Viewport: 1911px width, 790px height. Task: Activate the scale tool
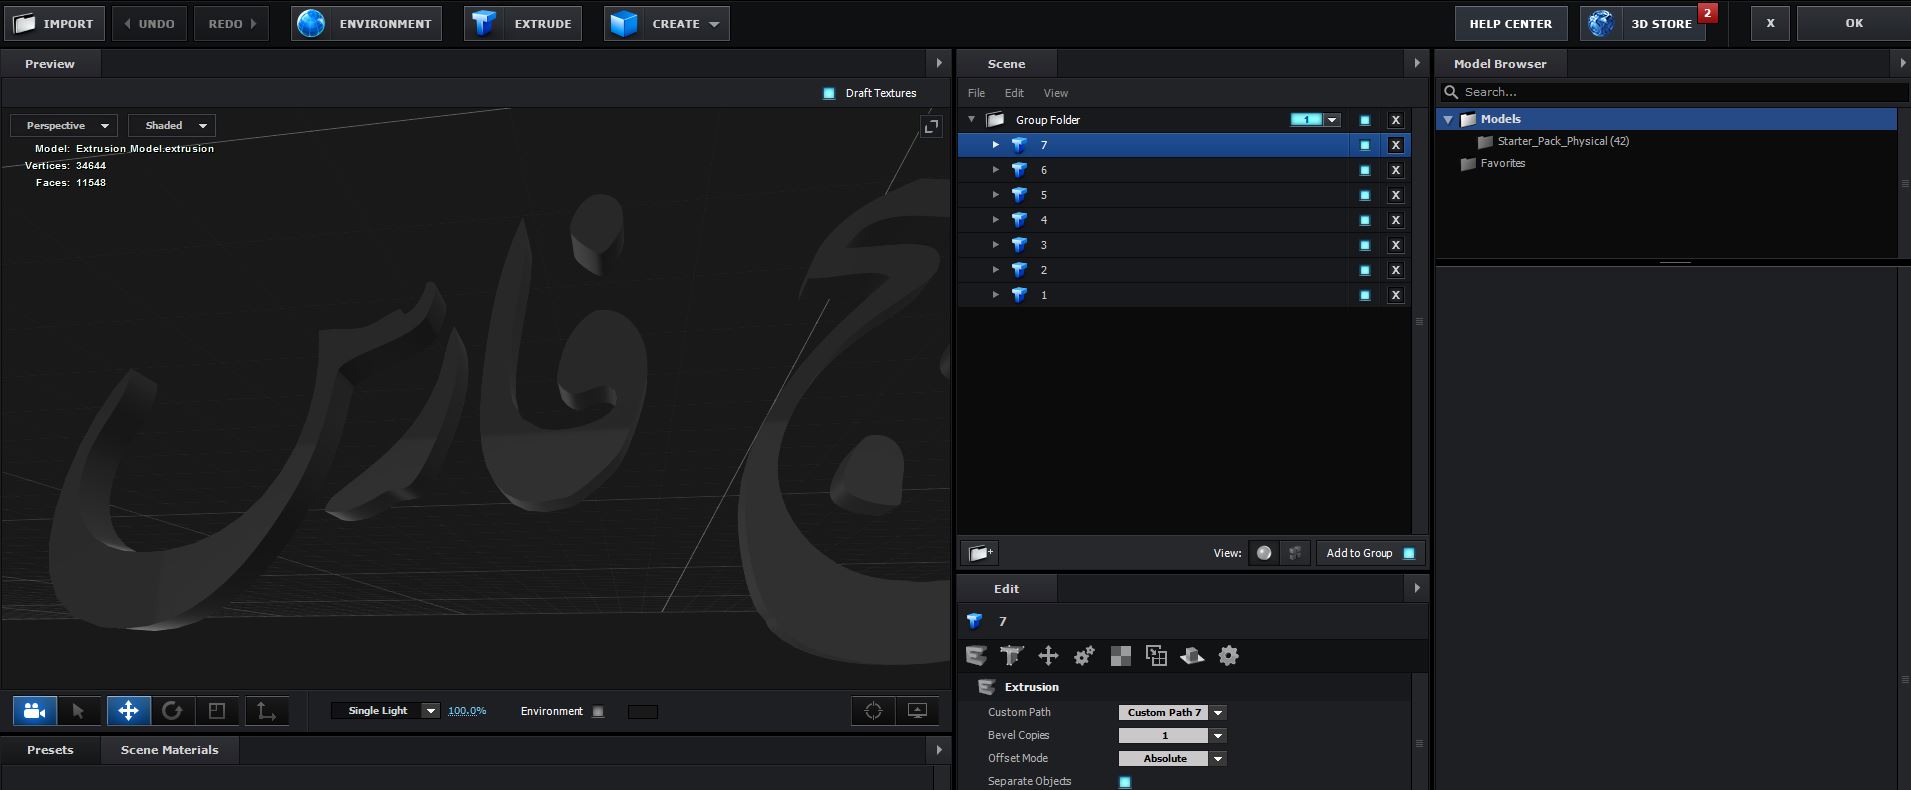217,711
